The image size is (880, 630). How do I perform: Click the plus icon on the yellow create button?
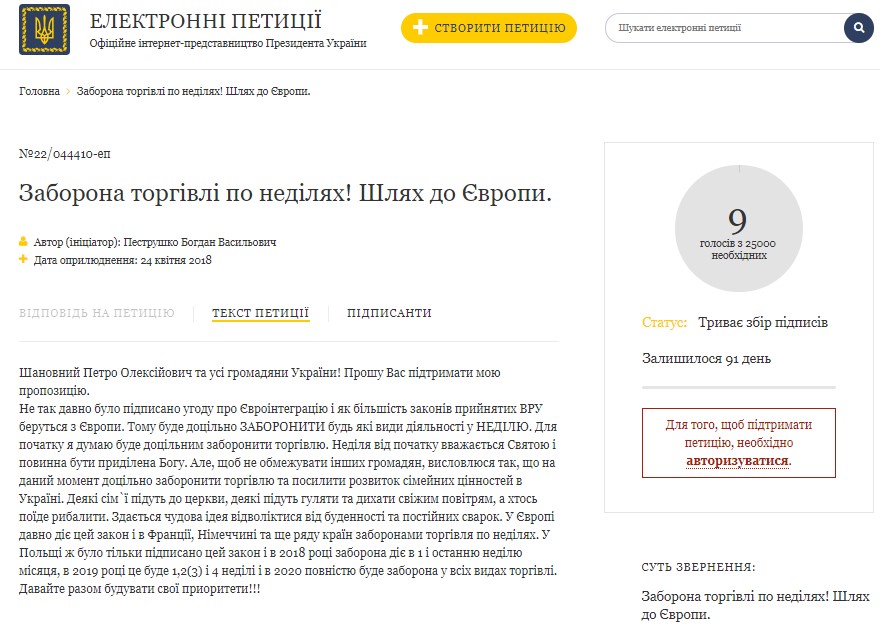click(x=423, y=29)
